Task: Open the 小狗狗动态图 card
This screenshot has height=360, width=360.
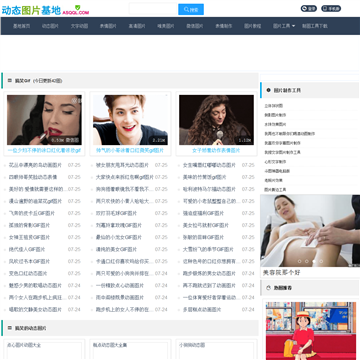Action: tap(216, 349)
